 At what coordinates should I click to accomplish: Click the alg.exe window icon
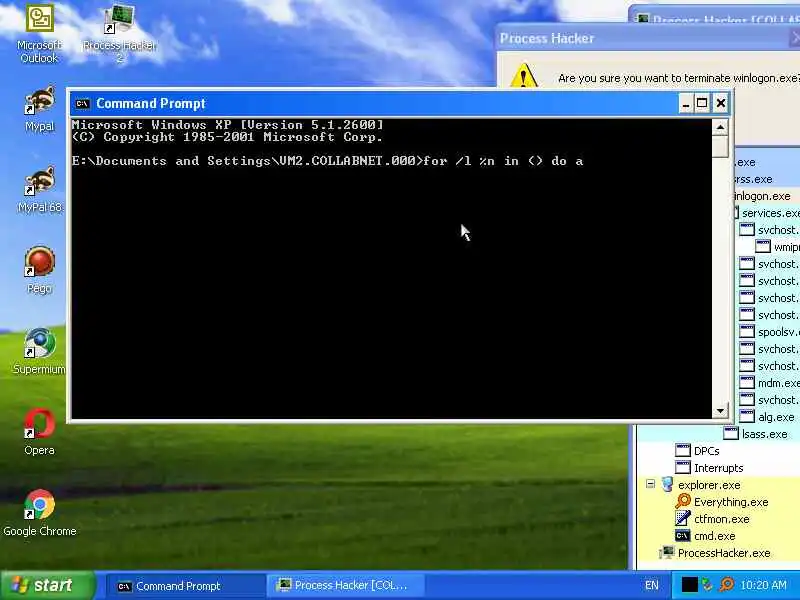(x=747, y=416)
